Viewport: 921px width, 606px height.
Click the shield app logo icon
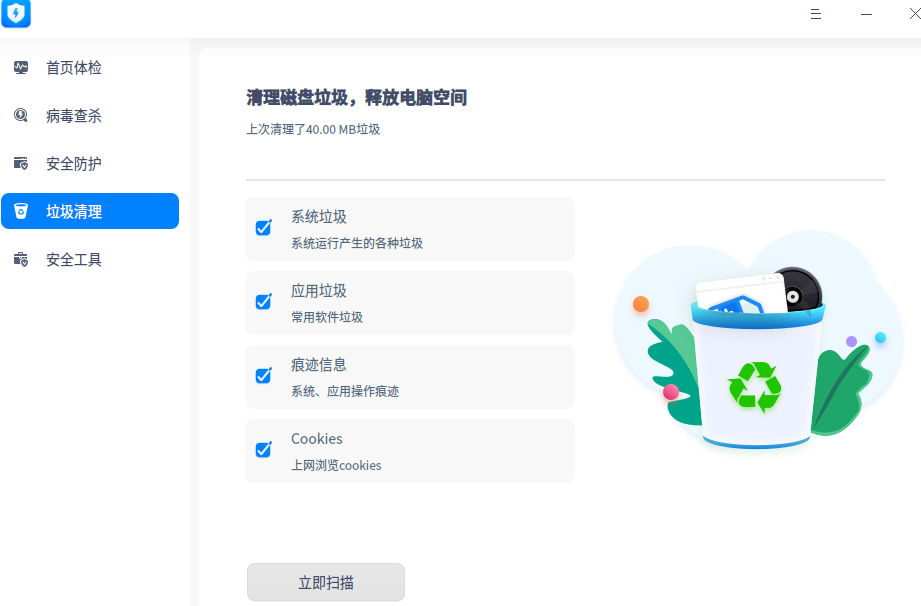(x=16, y=14)
